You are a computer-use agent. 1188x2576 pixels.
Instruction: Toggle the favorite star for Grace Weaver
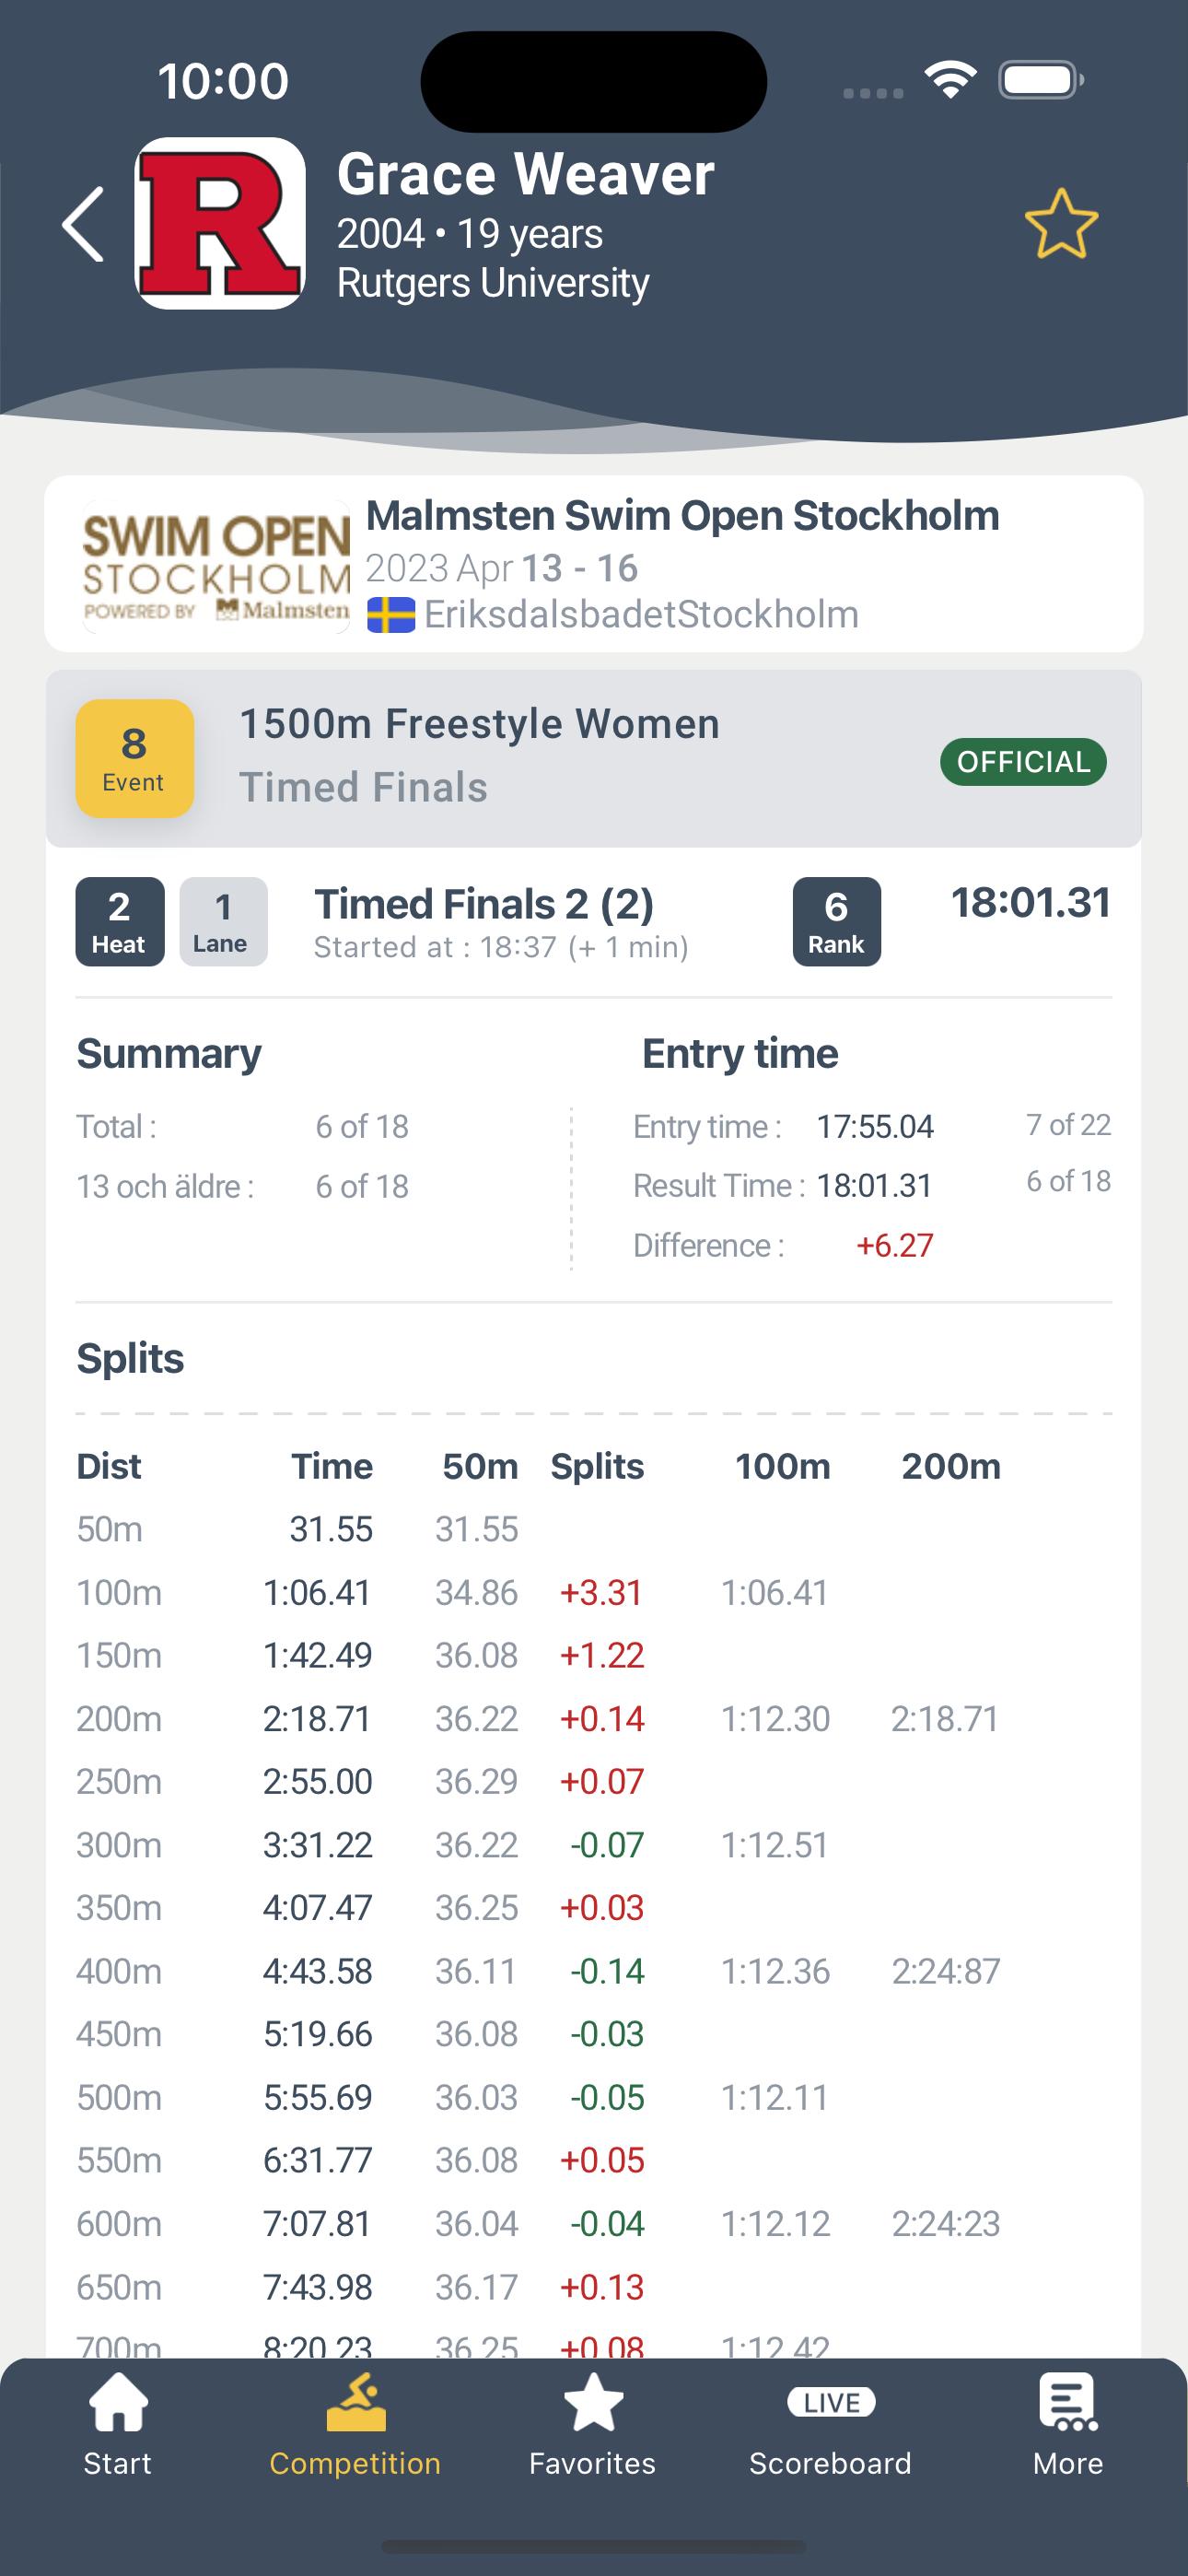(x=1061, y=224)
